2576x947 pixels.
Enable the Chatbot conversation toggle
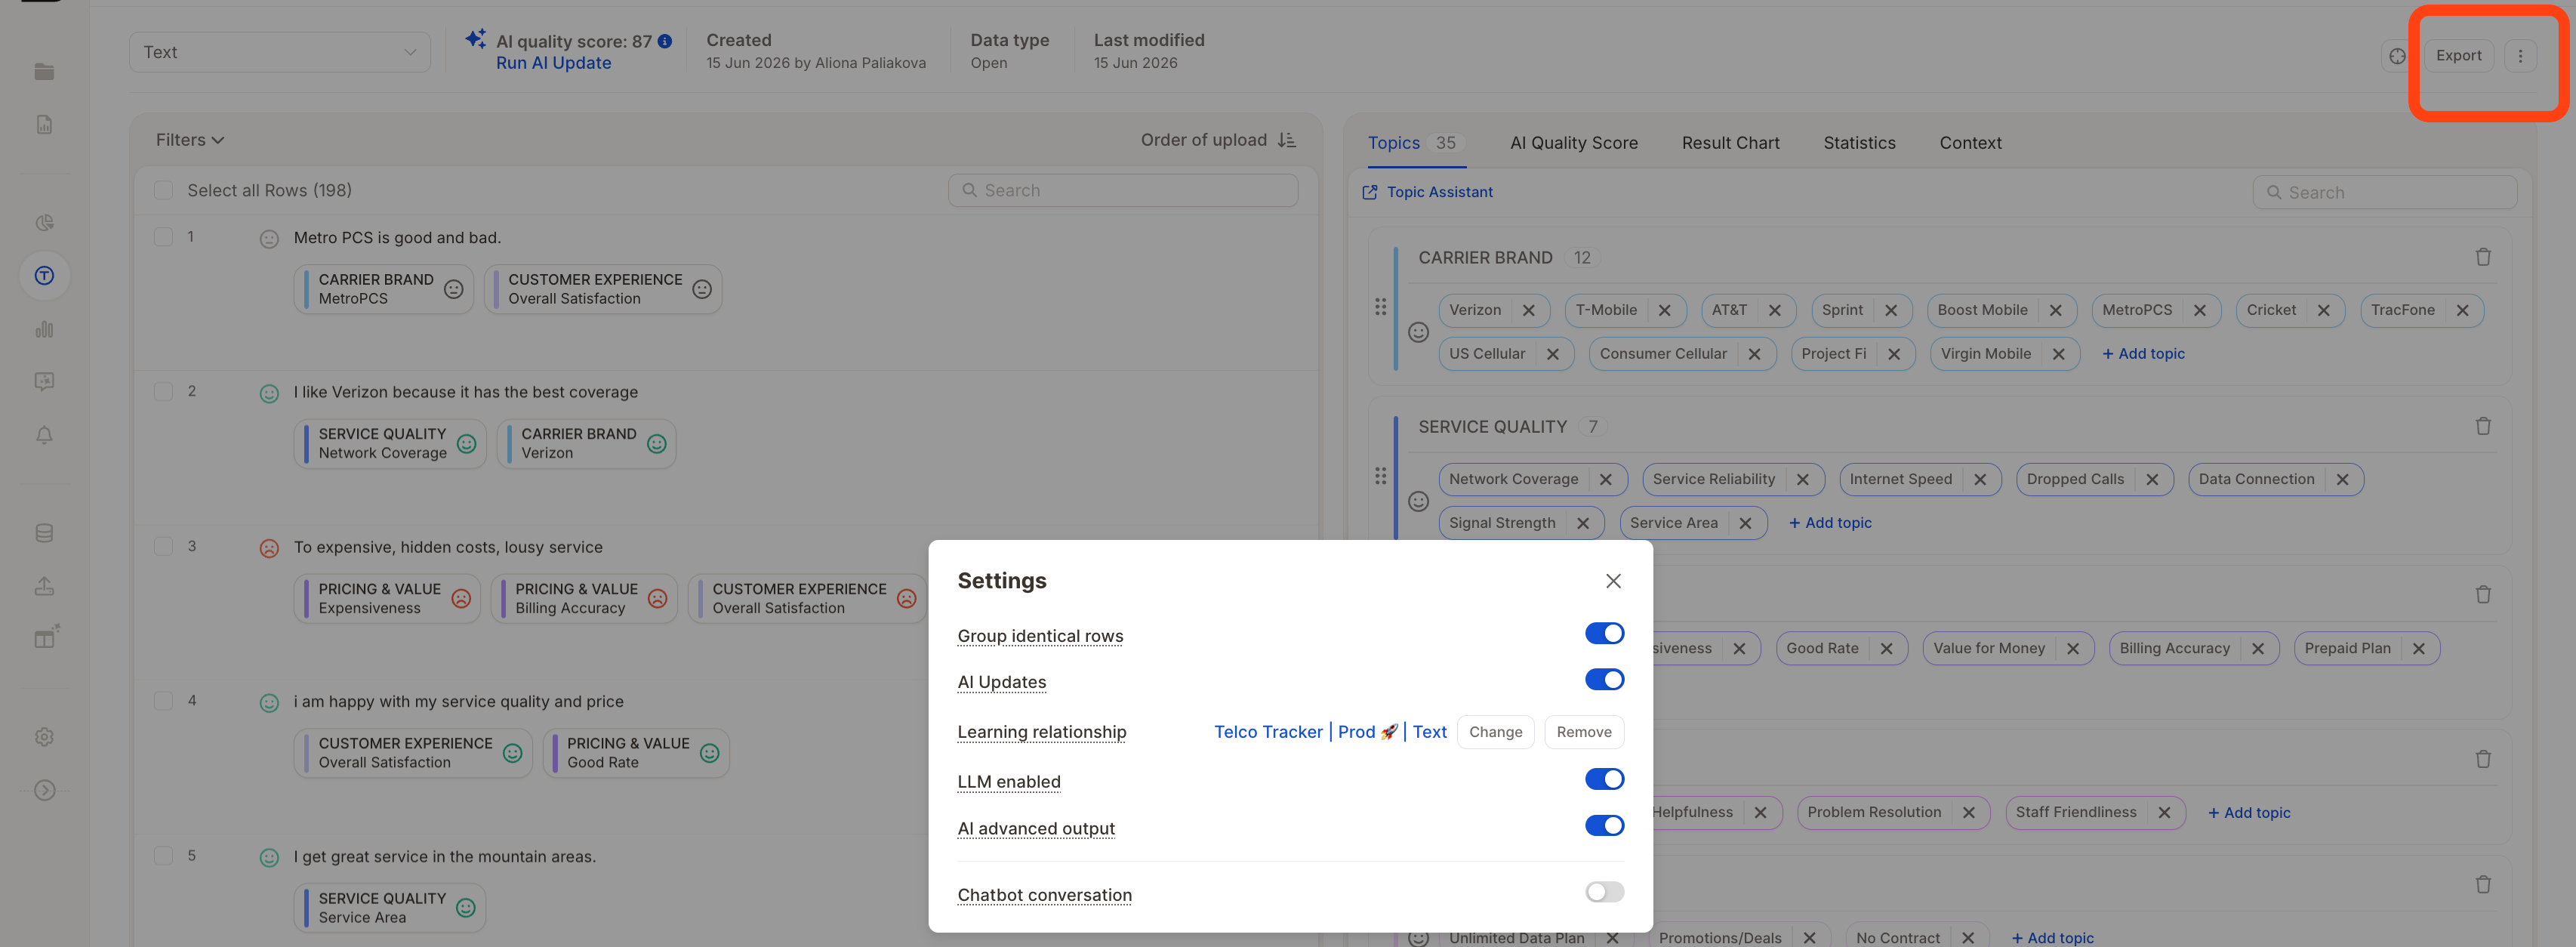tap(1604, 892)
